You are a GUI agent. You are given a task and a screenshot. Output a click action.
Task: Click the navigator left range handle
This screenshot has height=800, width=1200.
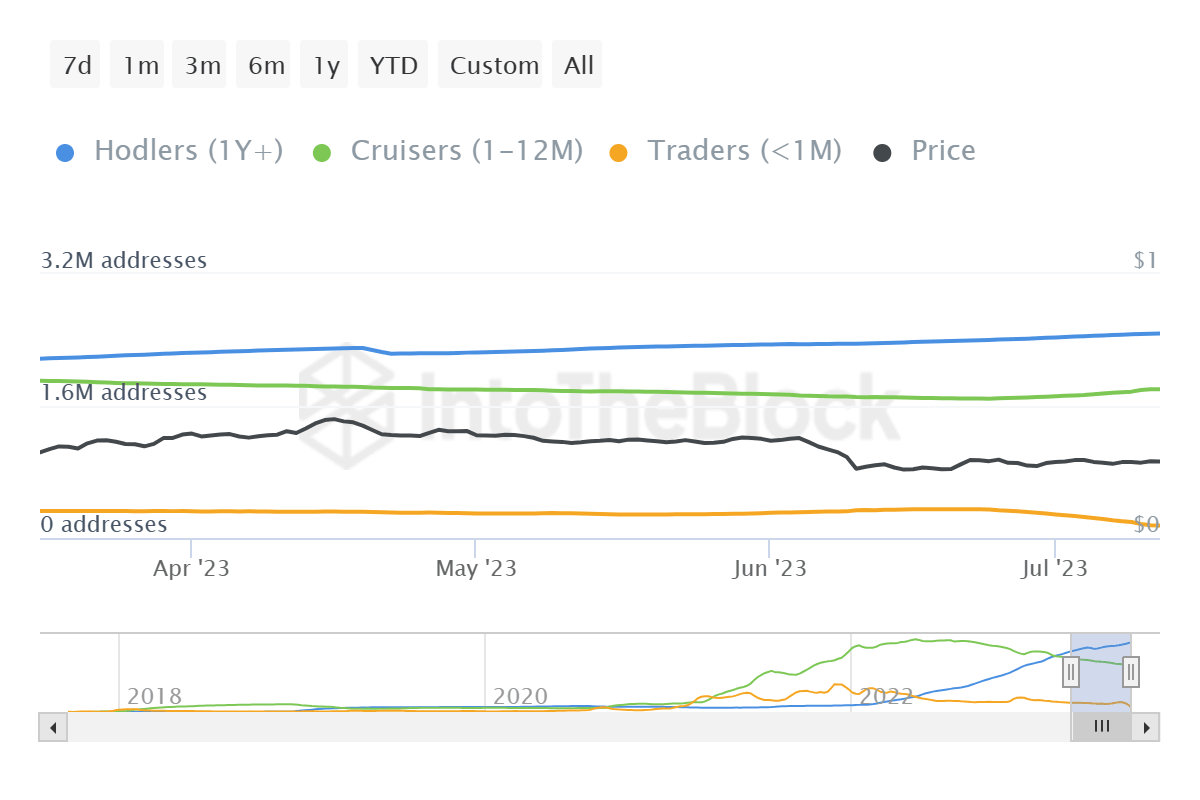pos(1071,671)
